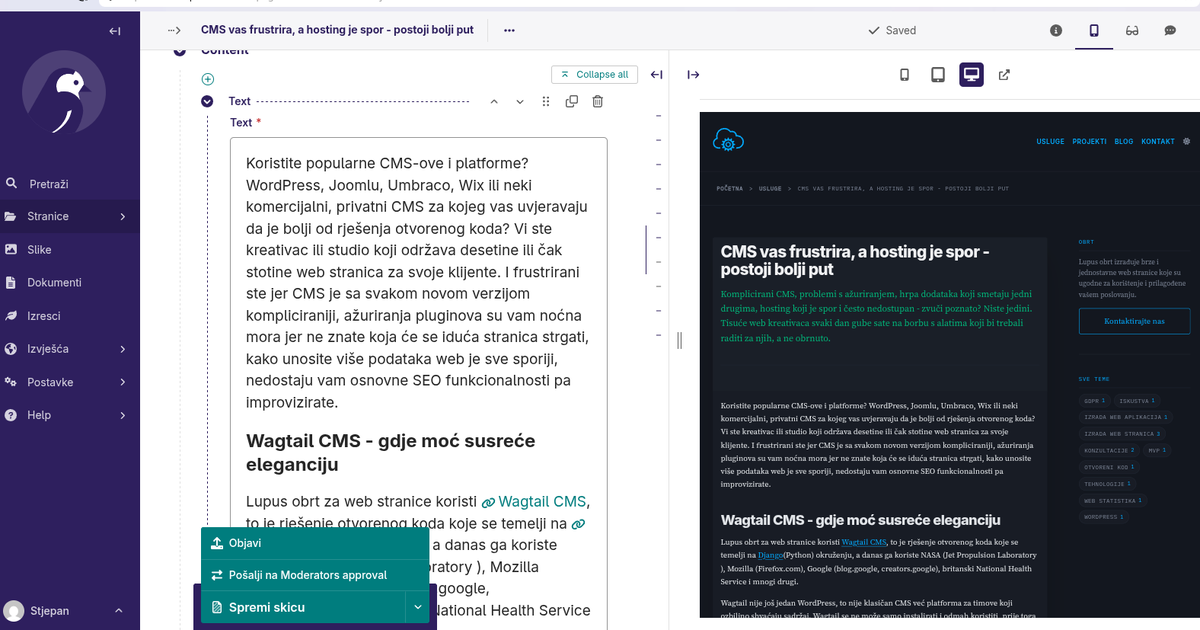Viewport: 1200px width, 630px height.
Task: Expand the Stranice submenu chevron
Action: [123, 216]
